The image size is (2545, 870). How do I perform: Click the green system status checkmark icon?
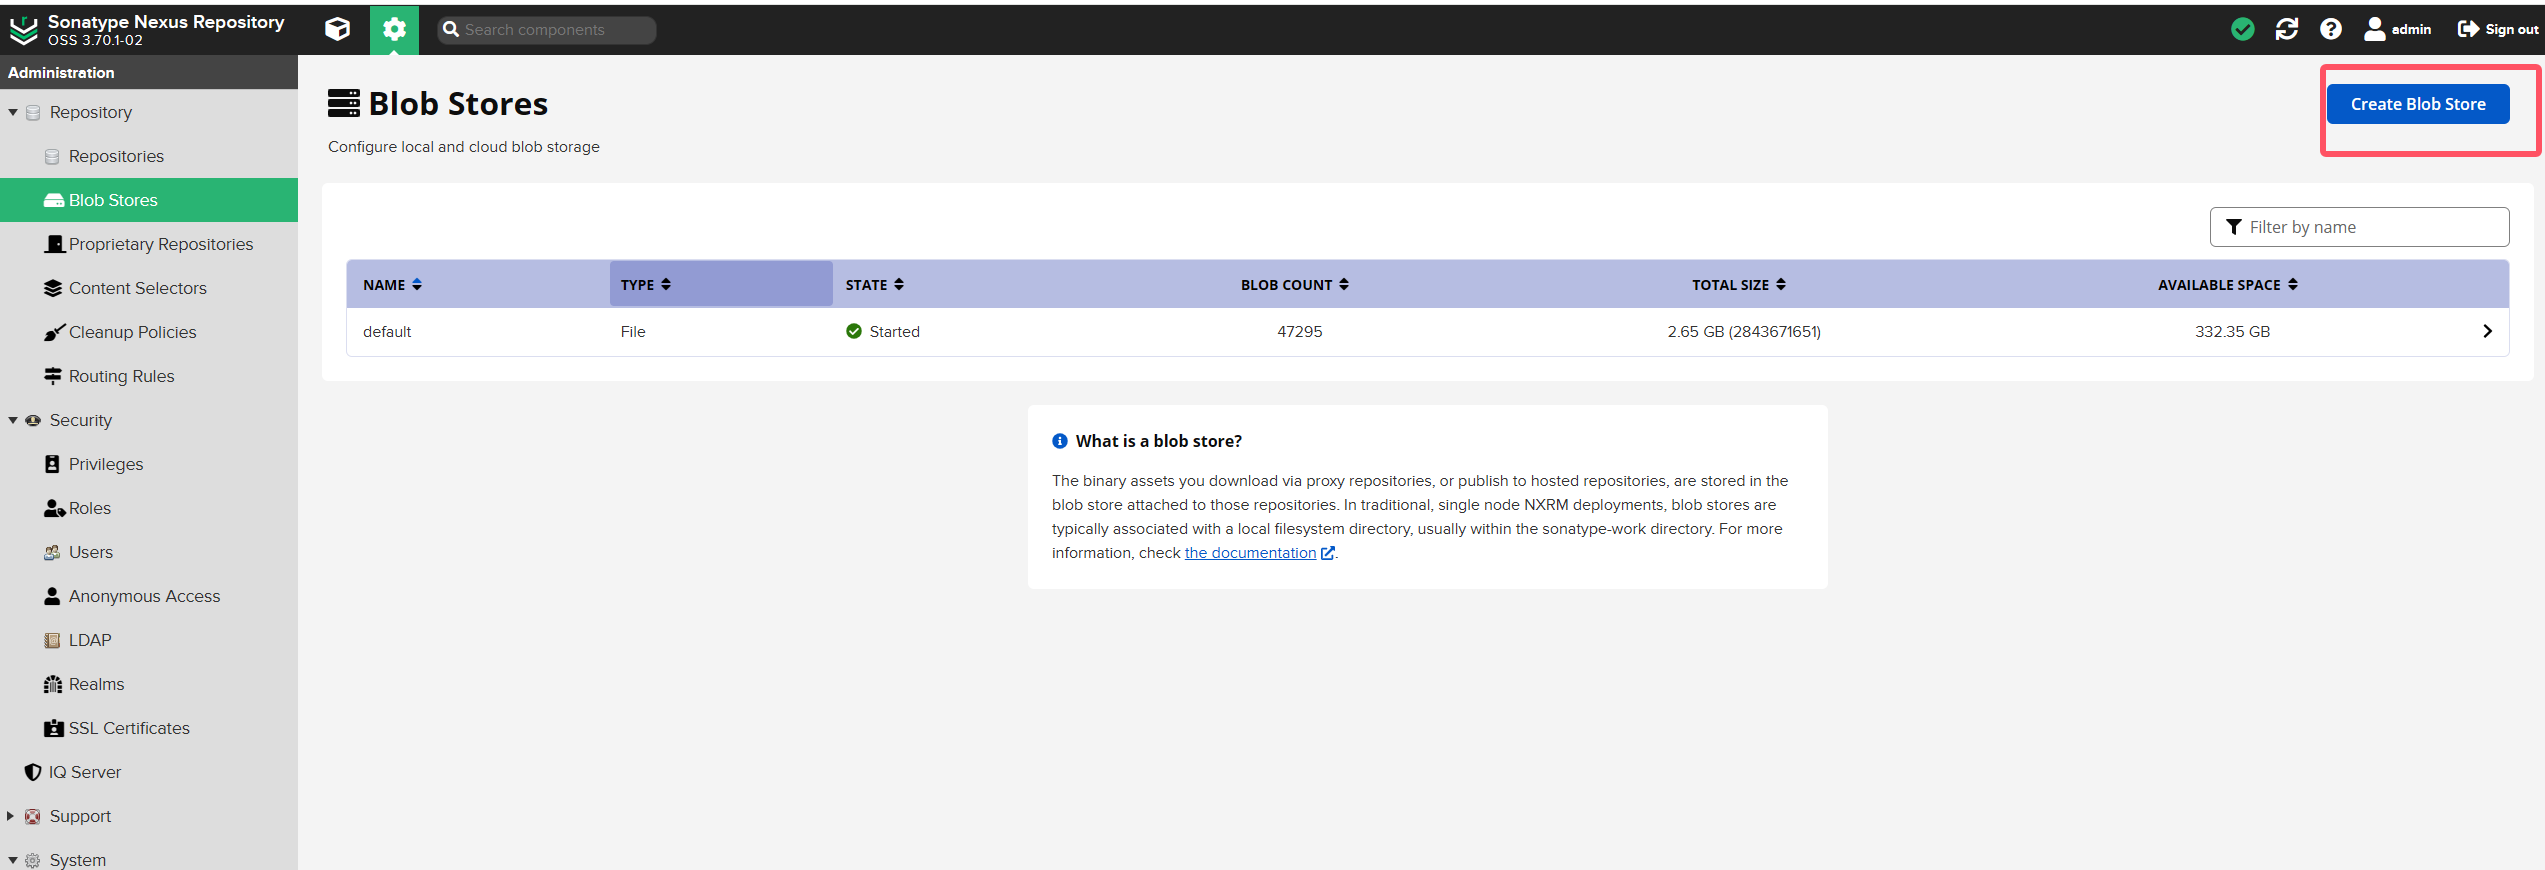[2242, 29]
